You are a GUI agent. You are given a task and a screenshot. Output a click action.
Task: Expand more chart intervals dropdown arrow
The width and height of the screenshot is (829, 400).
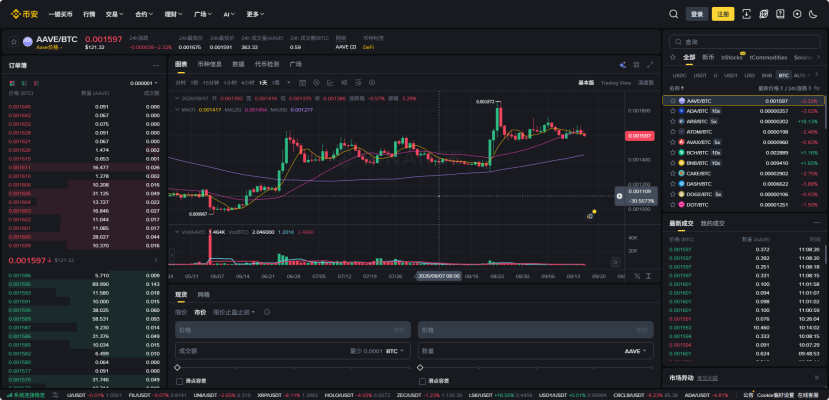tap(289, 82)
